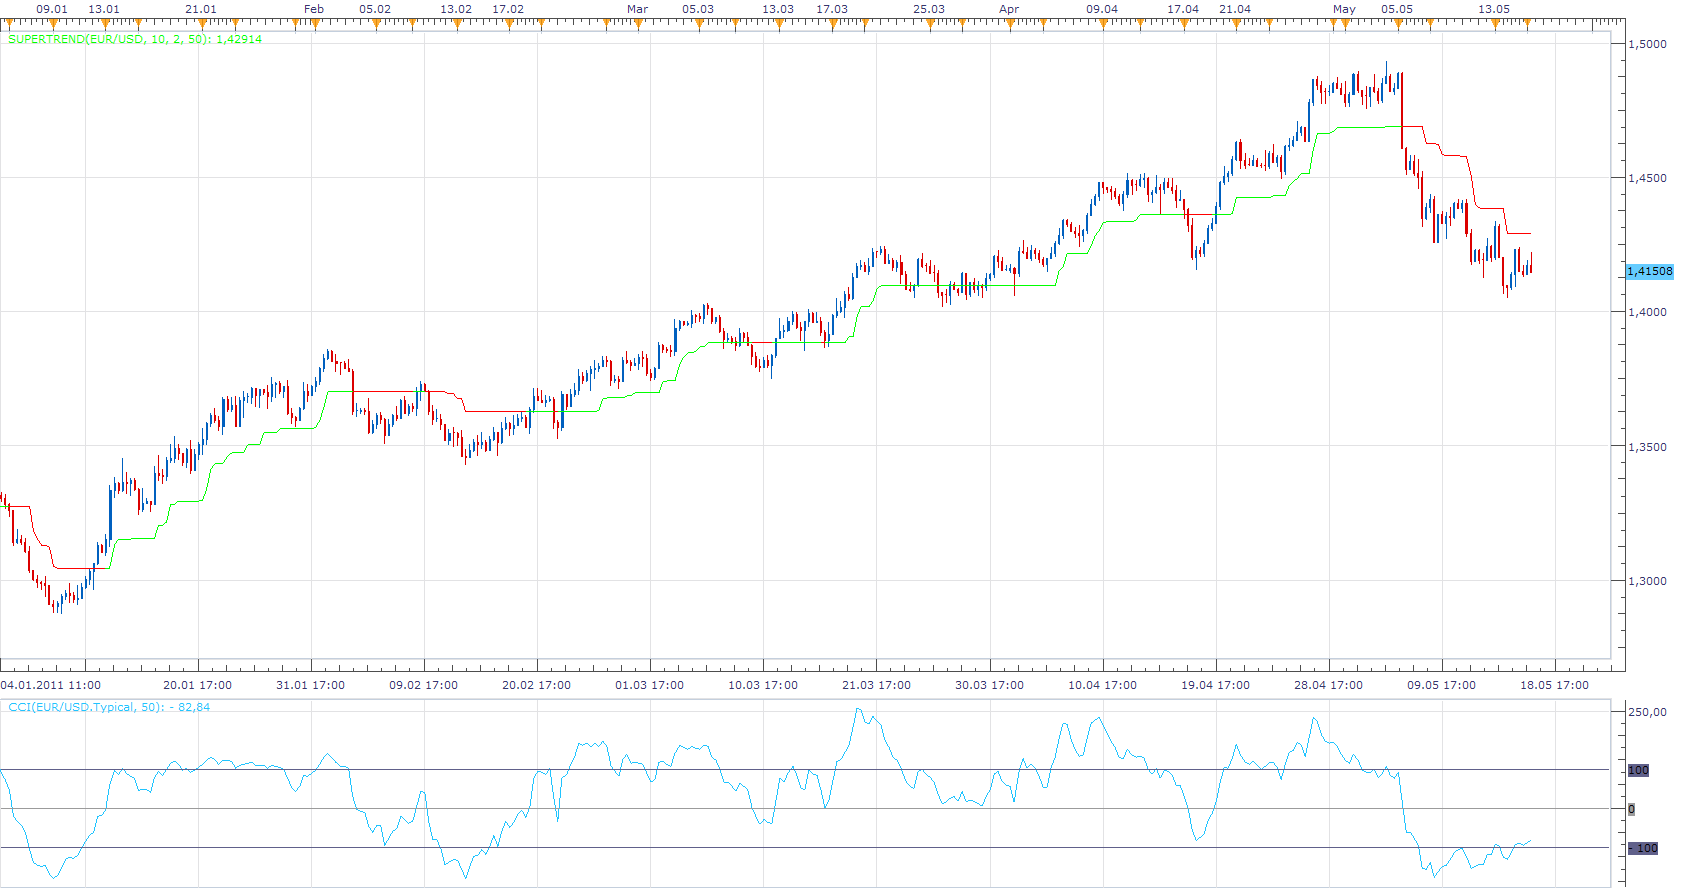Click the orange marker under Mar
The width and height of the screenshot is (1682, 888).
638,23
